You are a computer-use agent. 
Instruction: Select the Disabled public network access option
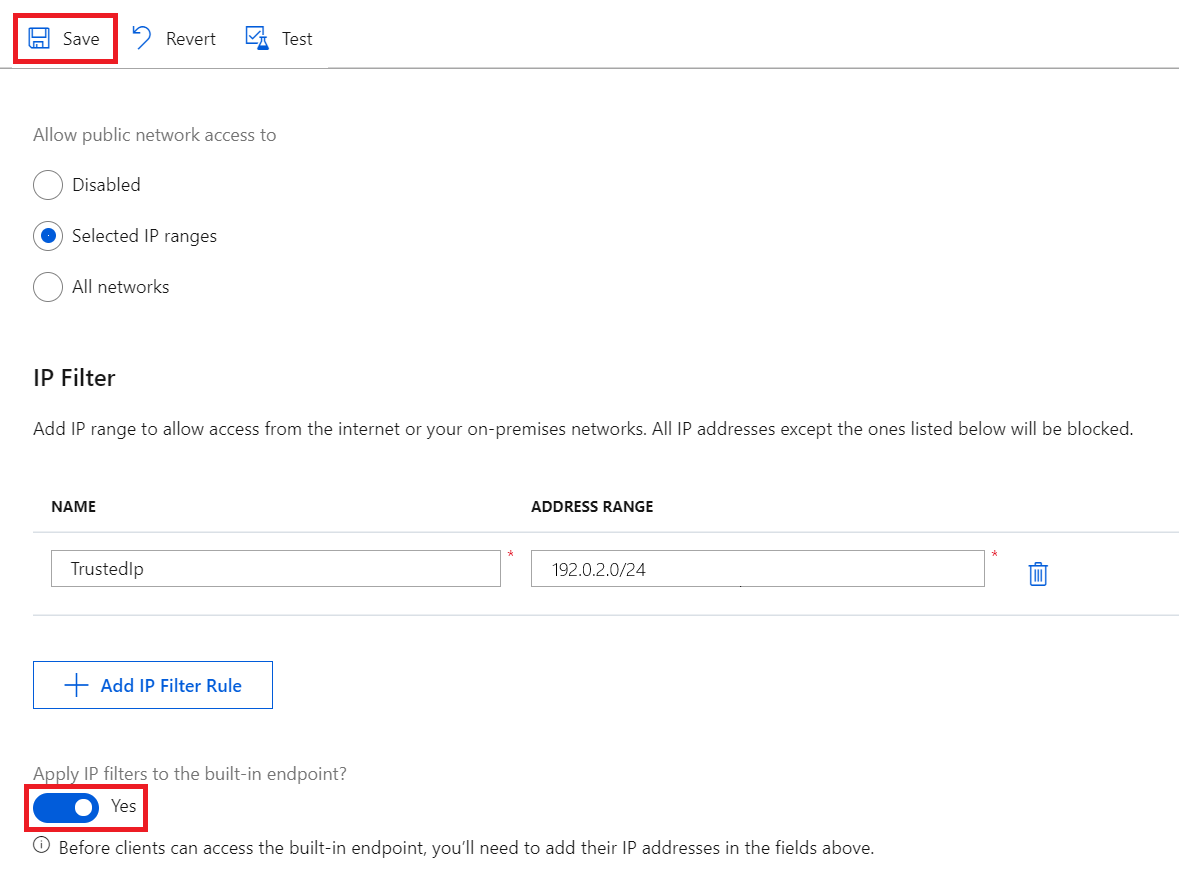[x=47, y=185]
